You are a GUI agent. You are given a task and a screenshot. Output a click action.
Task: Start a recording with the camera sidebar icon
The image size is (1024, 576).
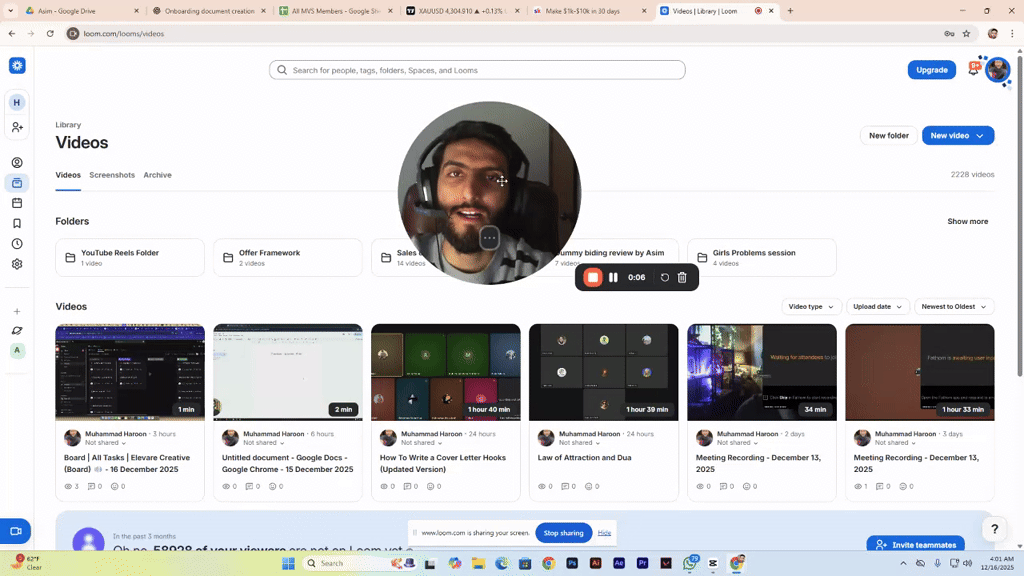(16, 531)
